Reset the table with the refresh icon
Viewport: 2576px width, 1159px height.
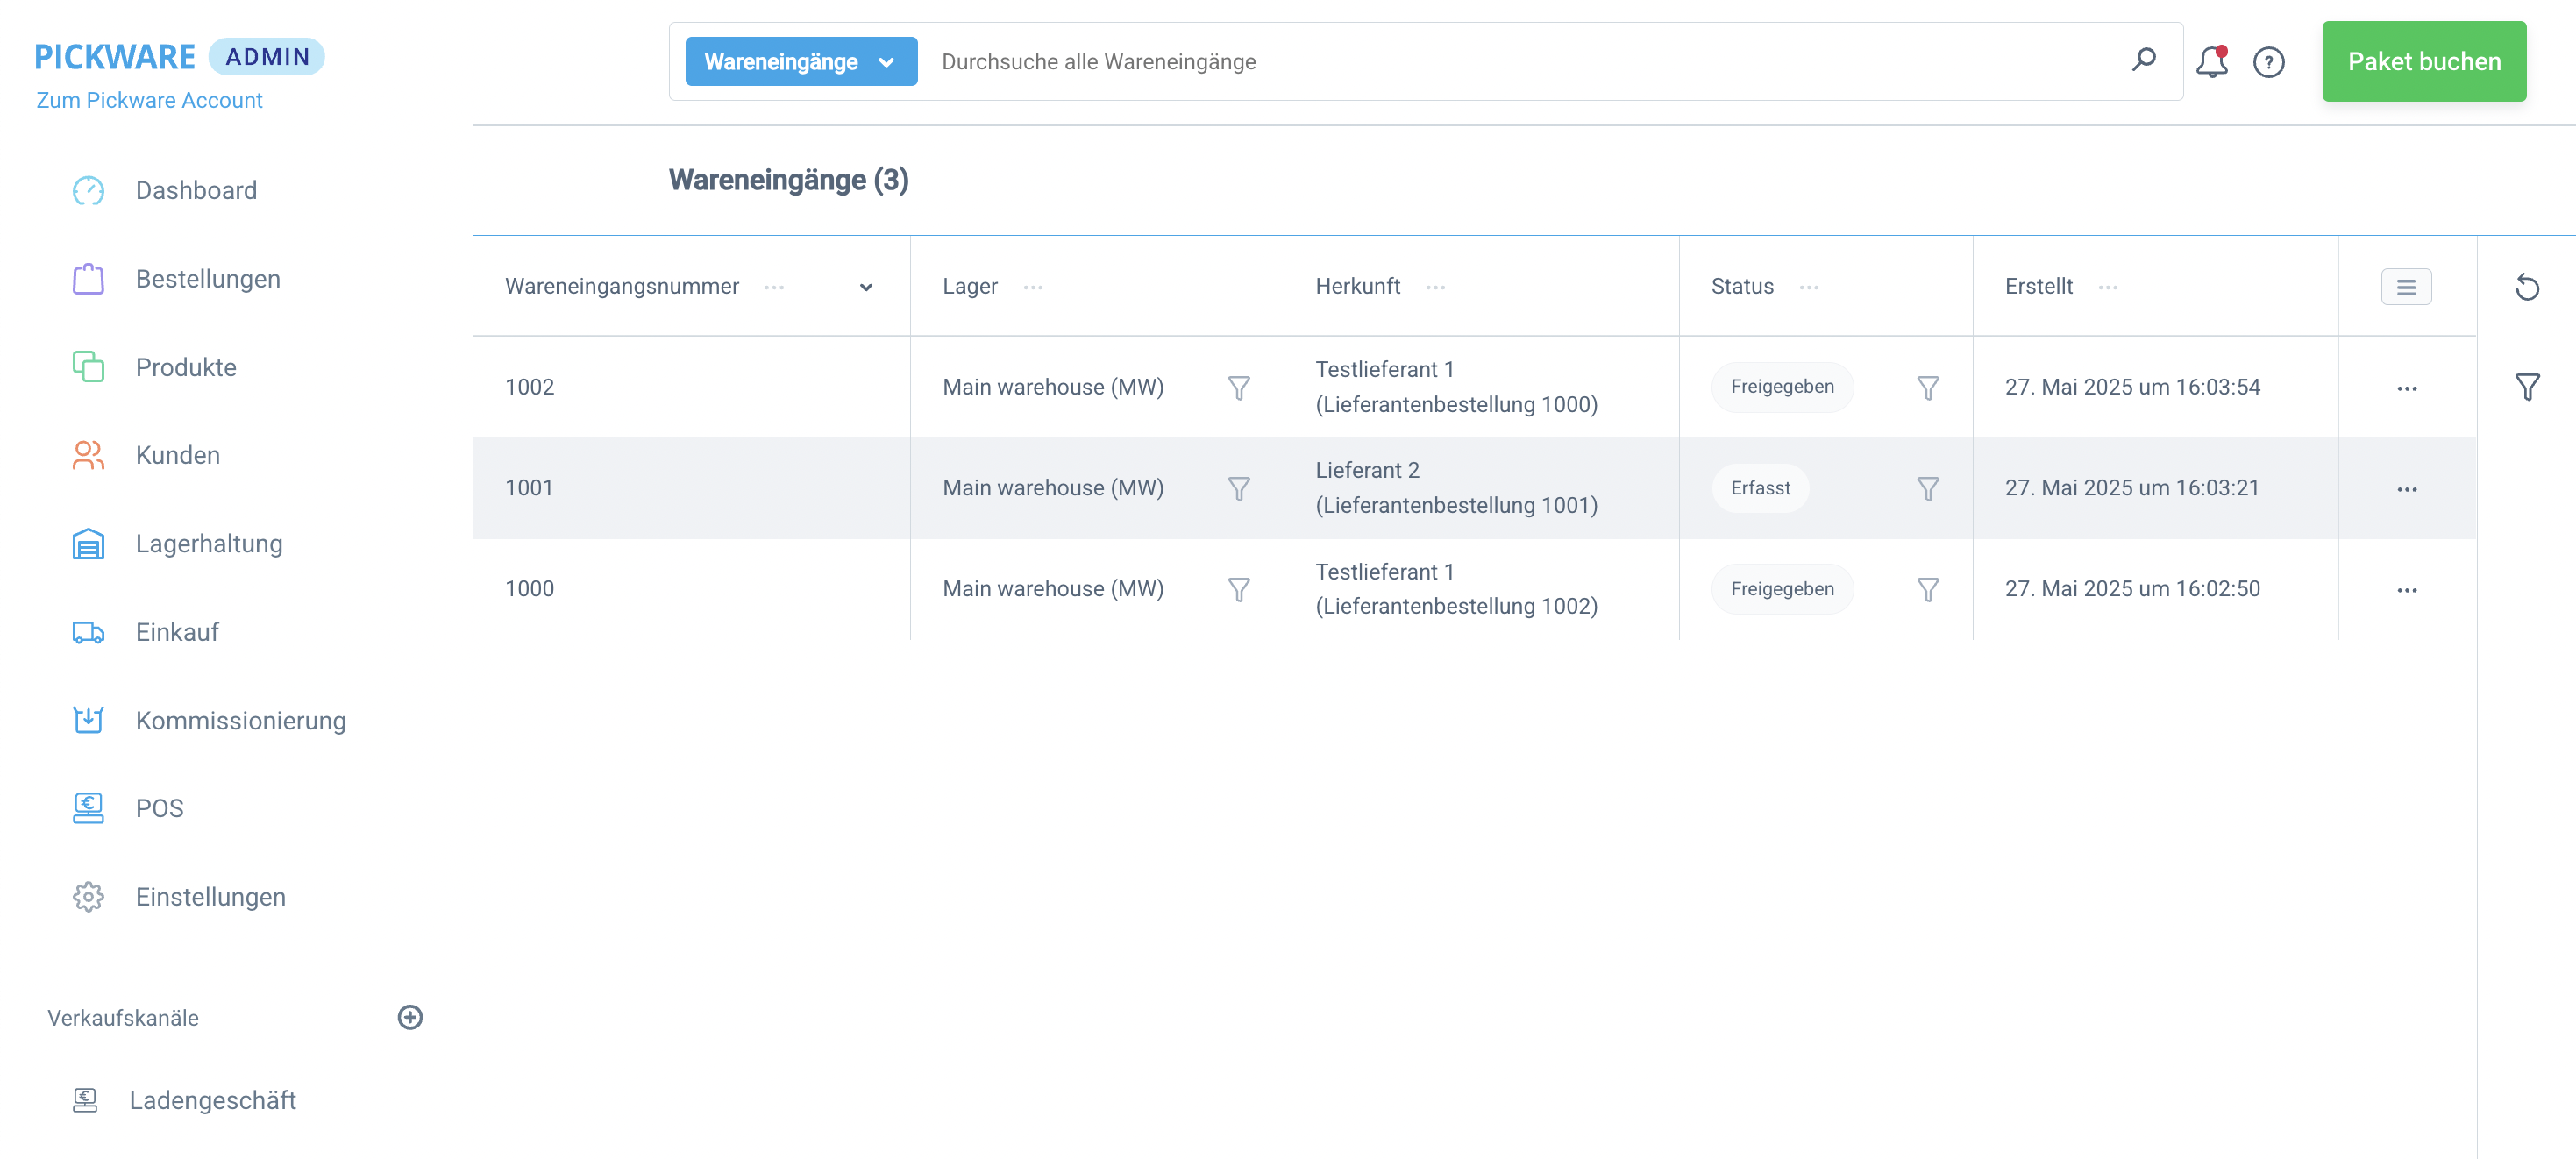2527,287
